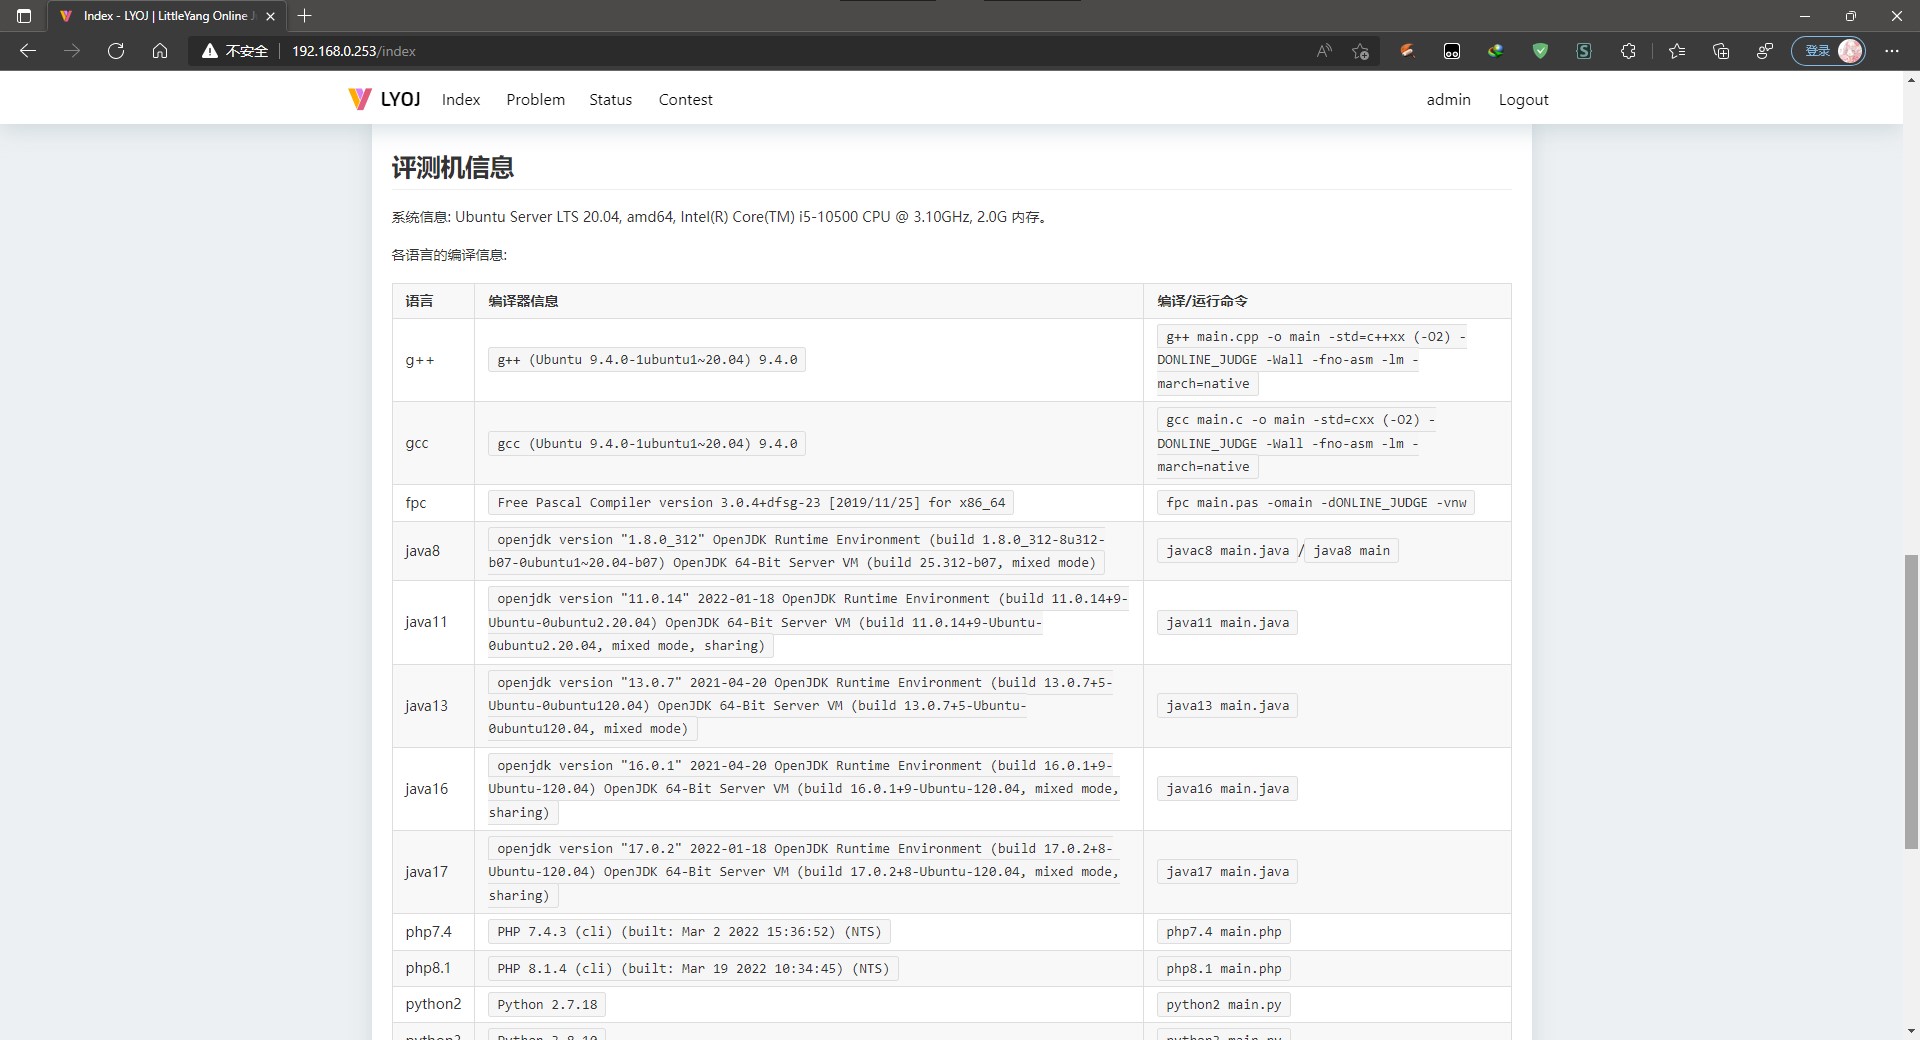The height and width of the screenshot is (1040, 1920).
Task: Open the browser Extensions puzzle menu
Action: pyautogui.click(x=1628, y=51)
